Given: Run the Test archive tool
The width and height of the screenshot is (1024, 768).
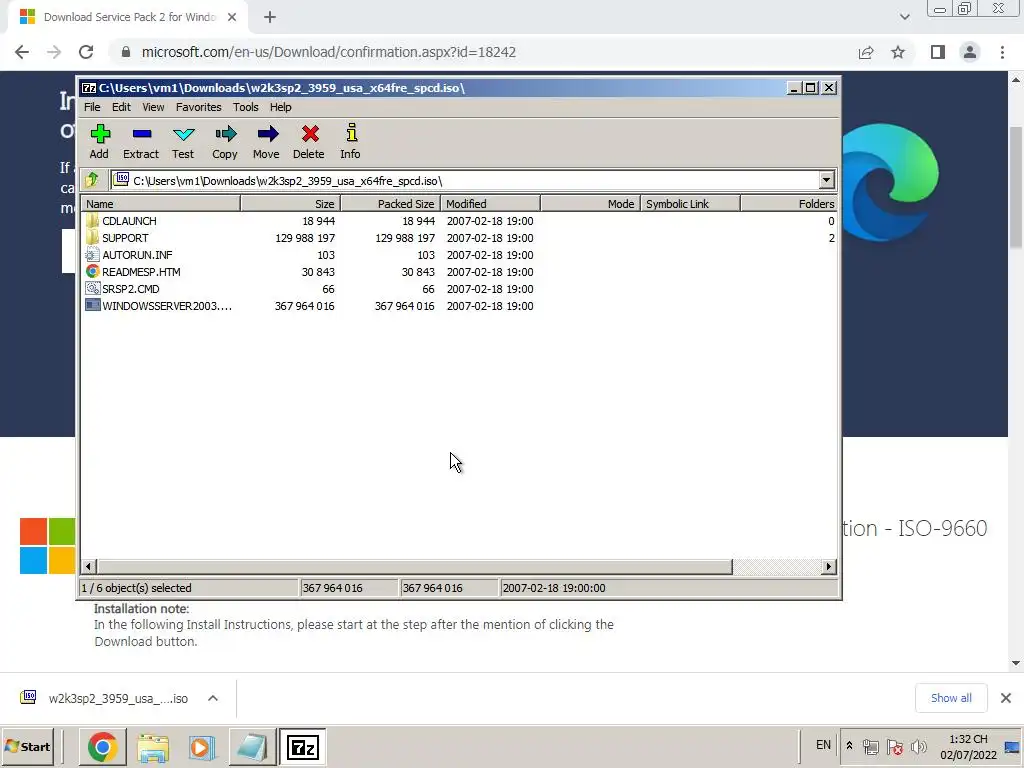Looking at the screenshot, I should (x=183, y=141).
